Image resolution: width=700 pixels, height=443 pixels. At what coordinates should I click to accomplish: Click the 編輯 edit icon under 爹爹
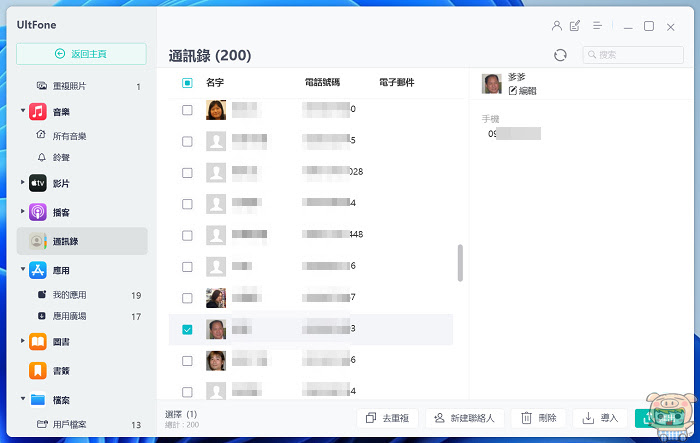coord(512,91)
